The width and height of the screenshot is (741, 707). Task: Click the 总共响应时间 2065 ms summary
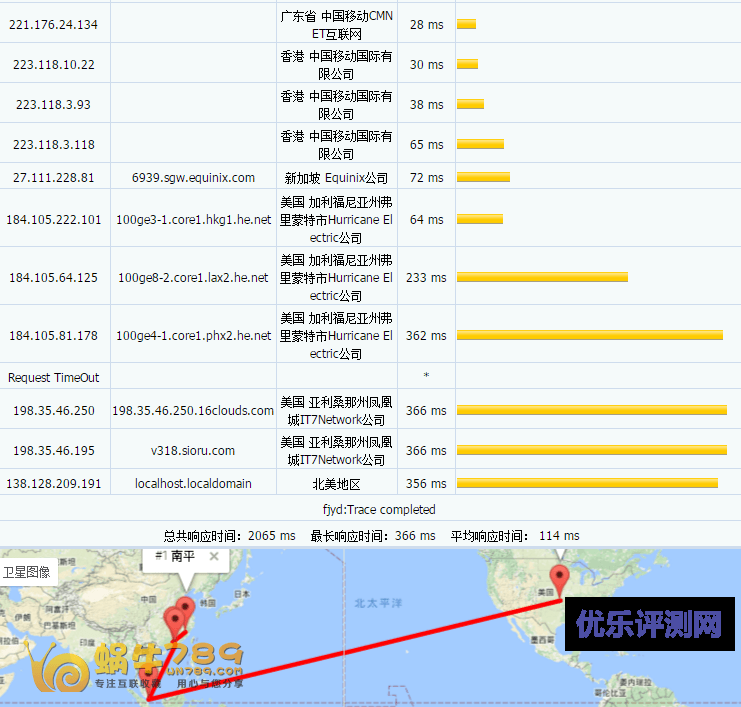(x=229, y=536)
